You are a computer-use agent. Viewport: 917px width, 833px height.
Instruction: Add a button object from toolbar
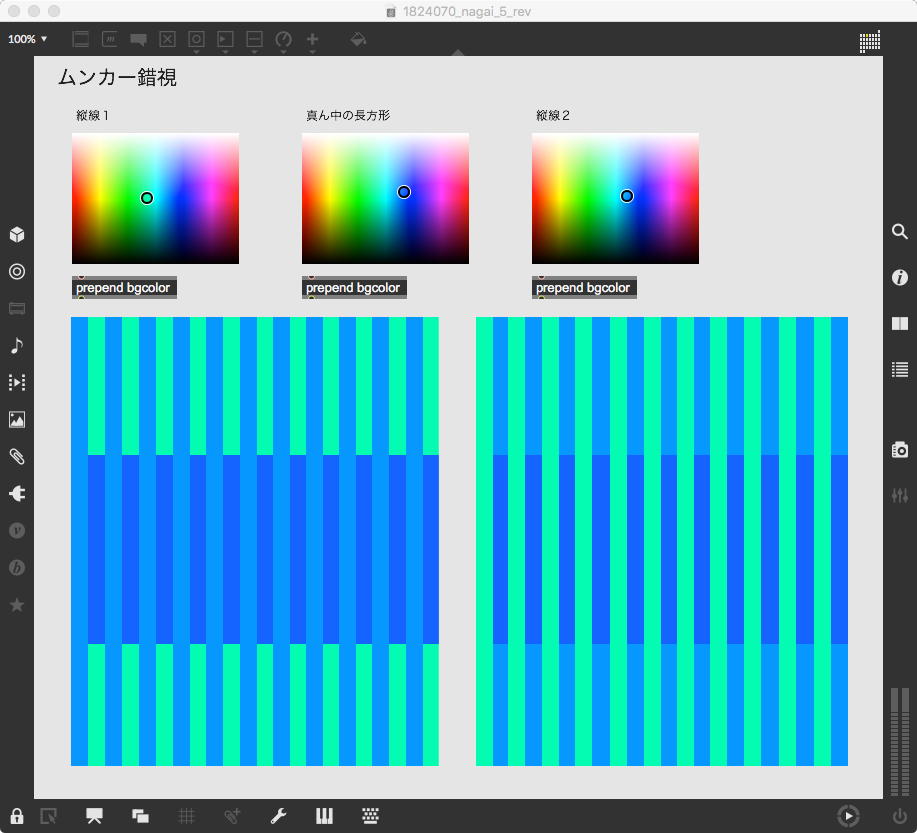pyautogui.click(x=196, y=39)
